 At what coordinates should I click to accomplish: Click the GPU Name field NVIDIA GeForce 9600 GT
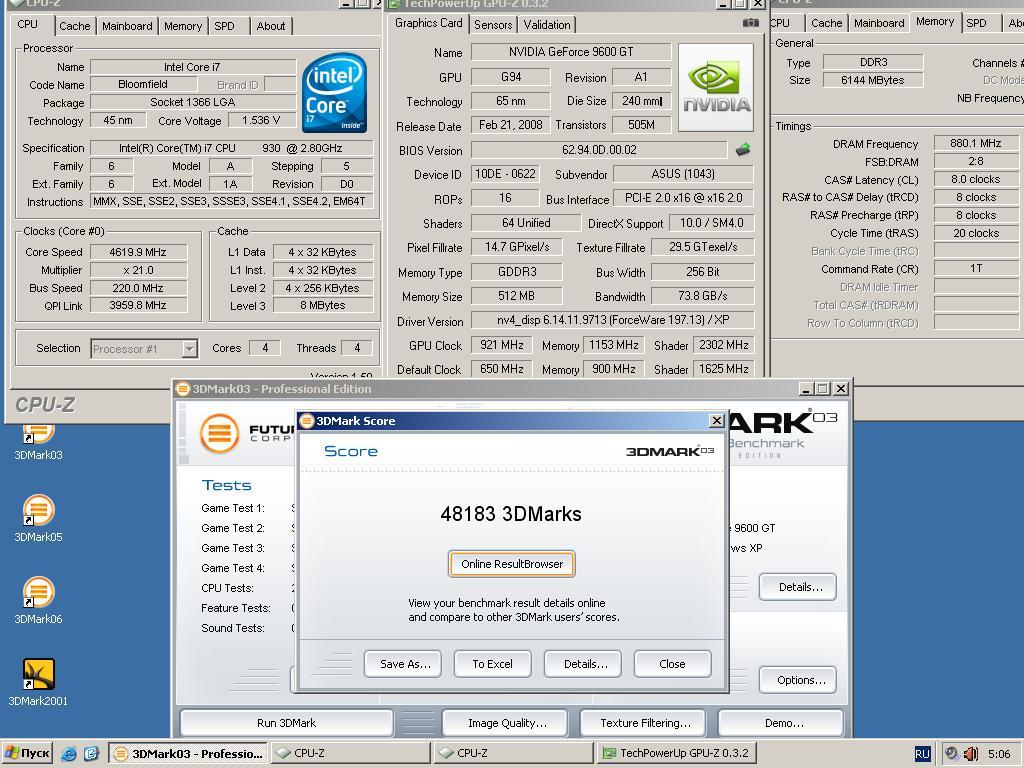point(570,52)
